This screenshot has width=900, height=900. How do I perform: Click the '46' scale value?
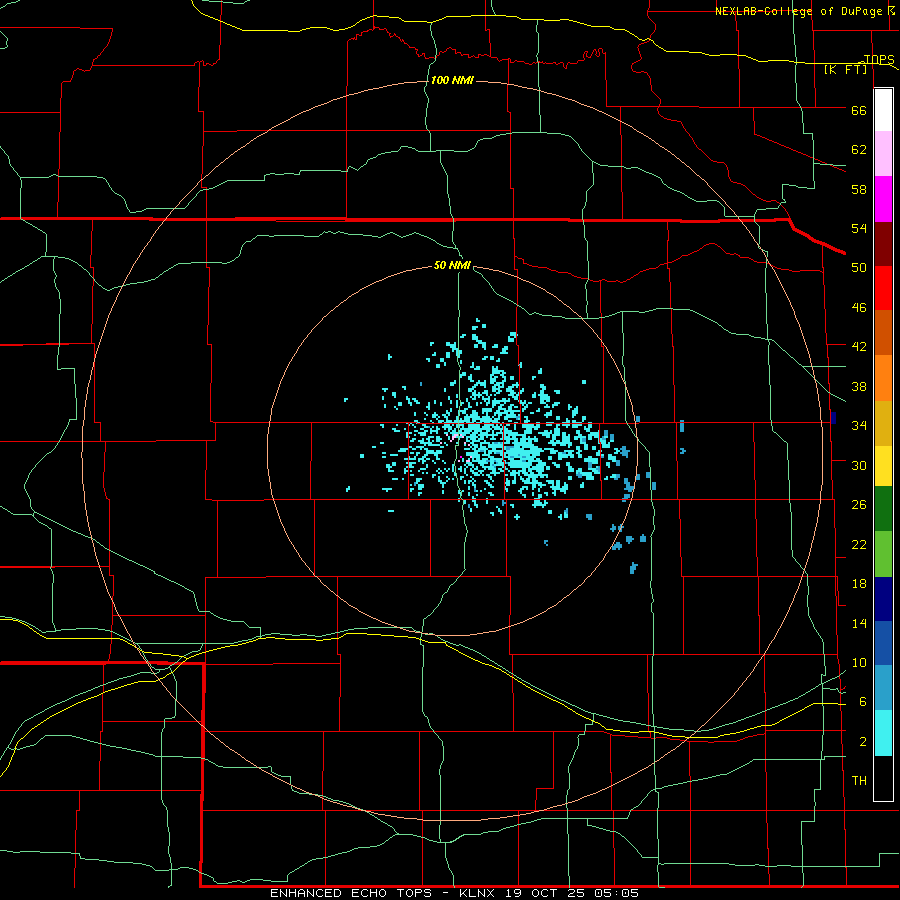(859, 308)
